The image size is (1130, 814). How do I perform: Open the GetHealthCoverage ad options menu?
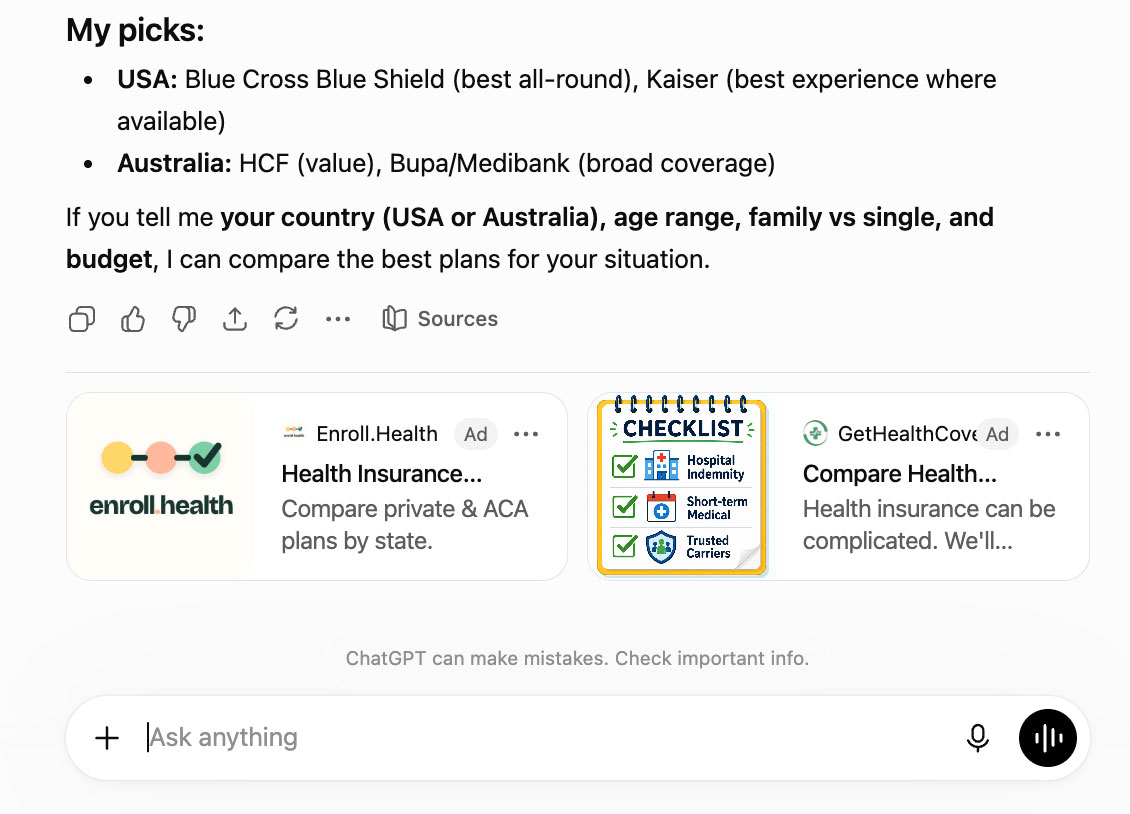(x=1048, y=434)
